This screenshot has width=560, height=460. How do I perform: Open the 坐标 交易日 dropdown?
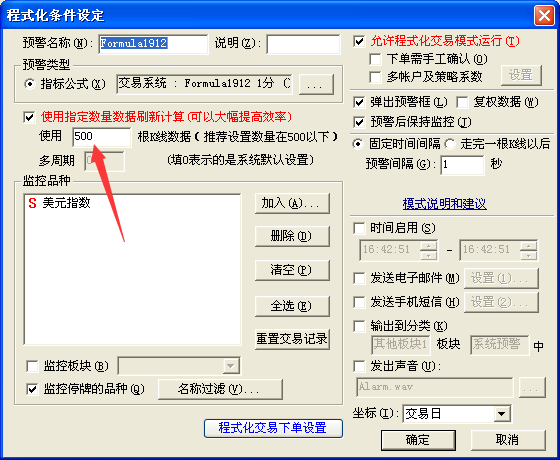coord(501,414)
